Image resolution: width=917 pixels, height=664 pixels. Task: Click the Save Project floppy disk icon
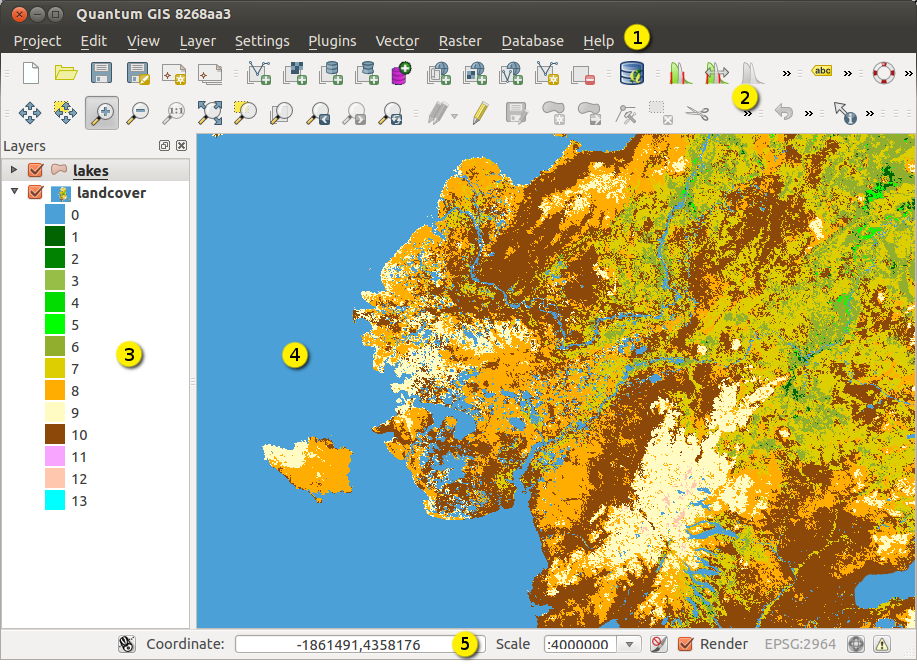(x=101, y=73)
